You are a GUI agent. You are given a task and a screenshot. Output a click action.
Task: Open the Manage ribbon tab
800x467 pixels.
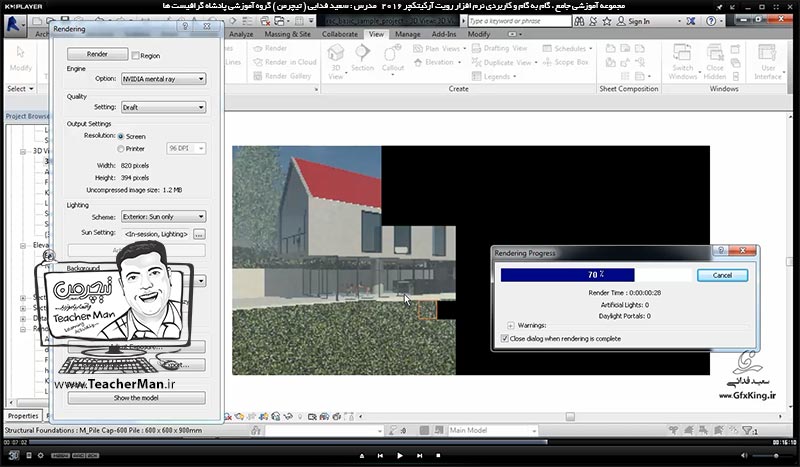pos(408,34)
